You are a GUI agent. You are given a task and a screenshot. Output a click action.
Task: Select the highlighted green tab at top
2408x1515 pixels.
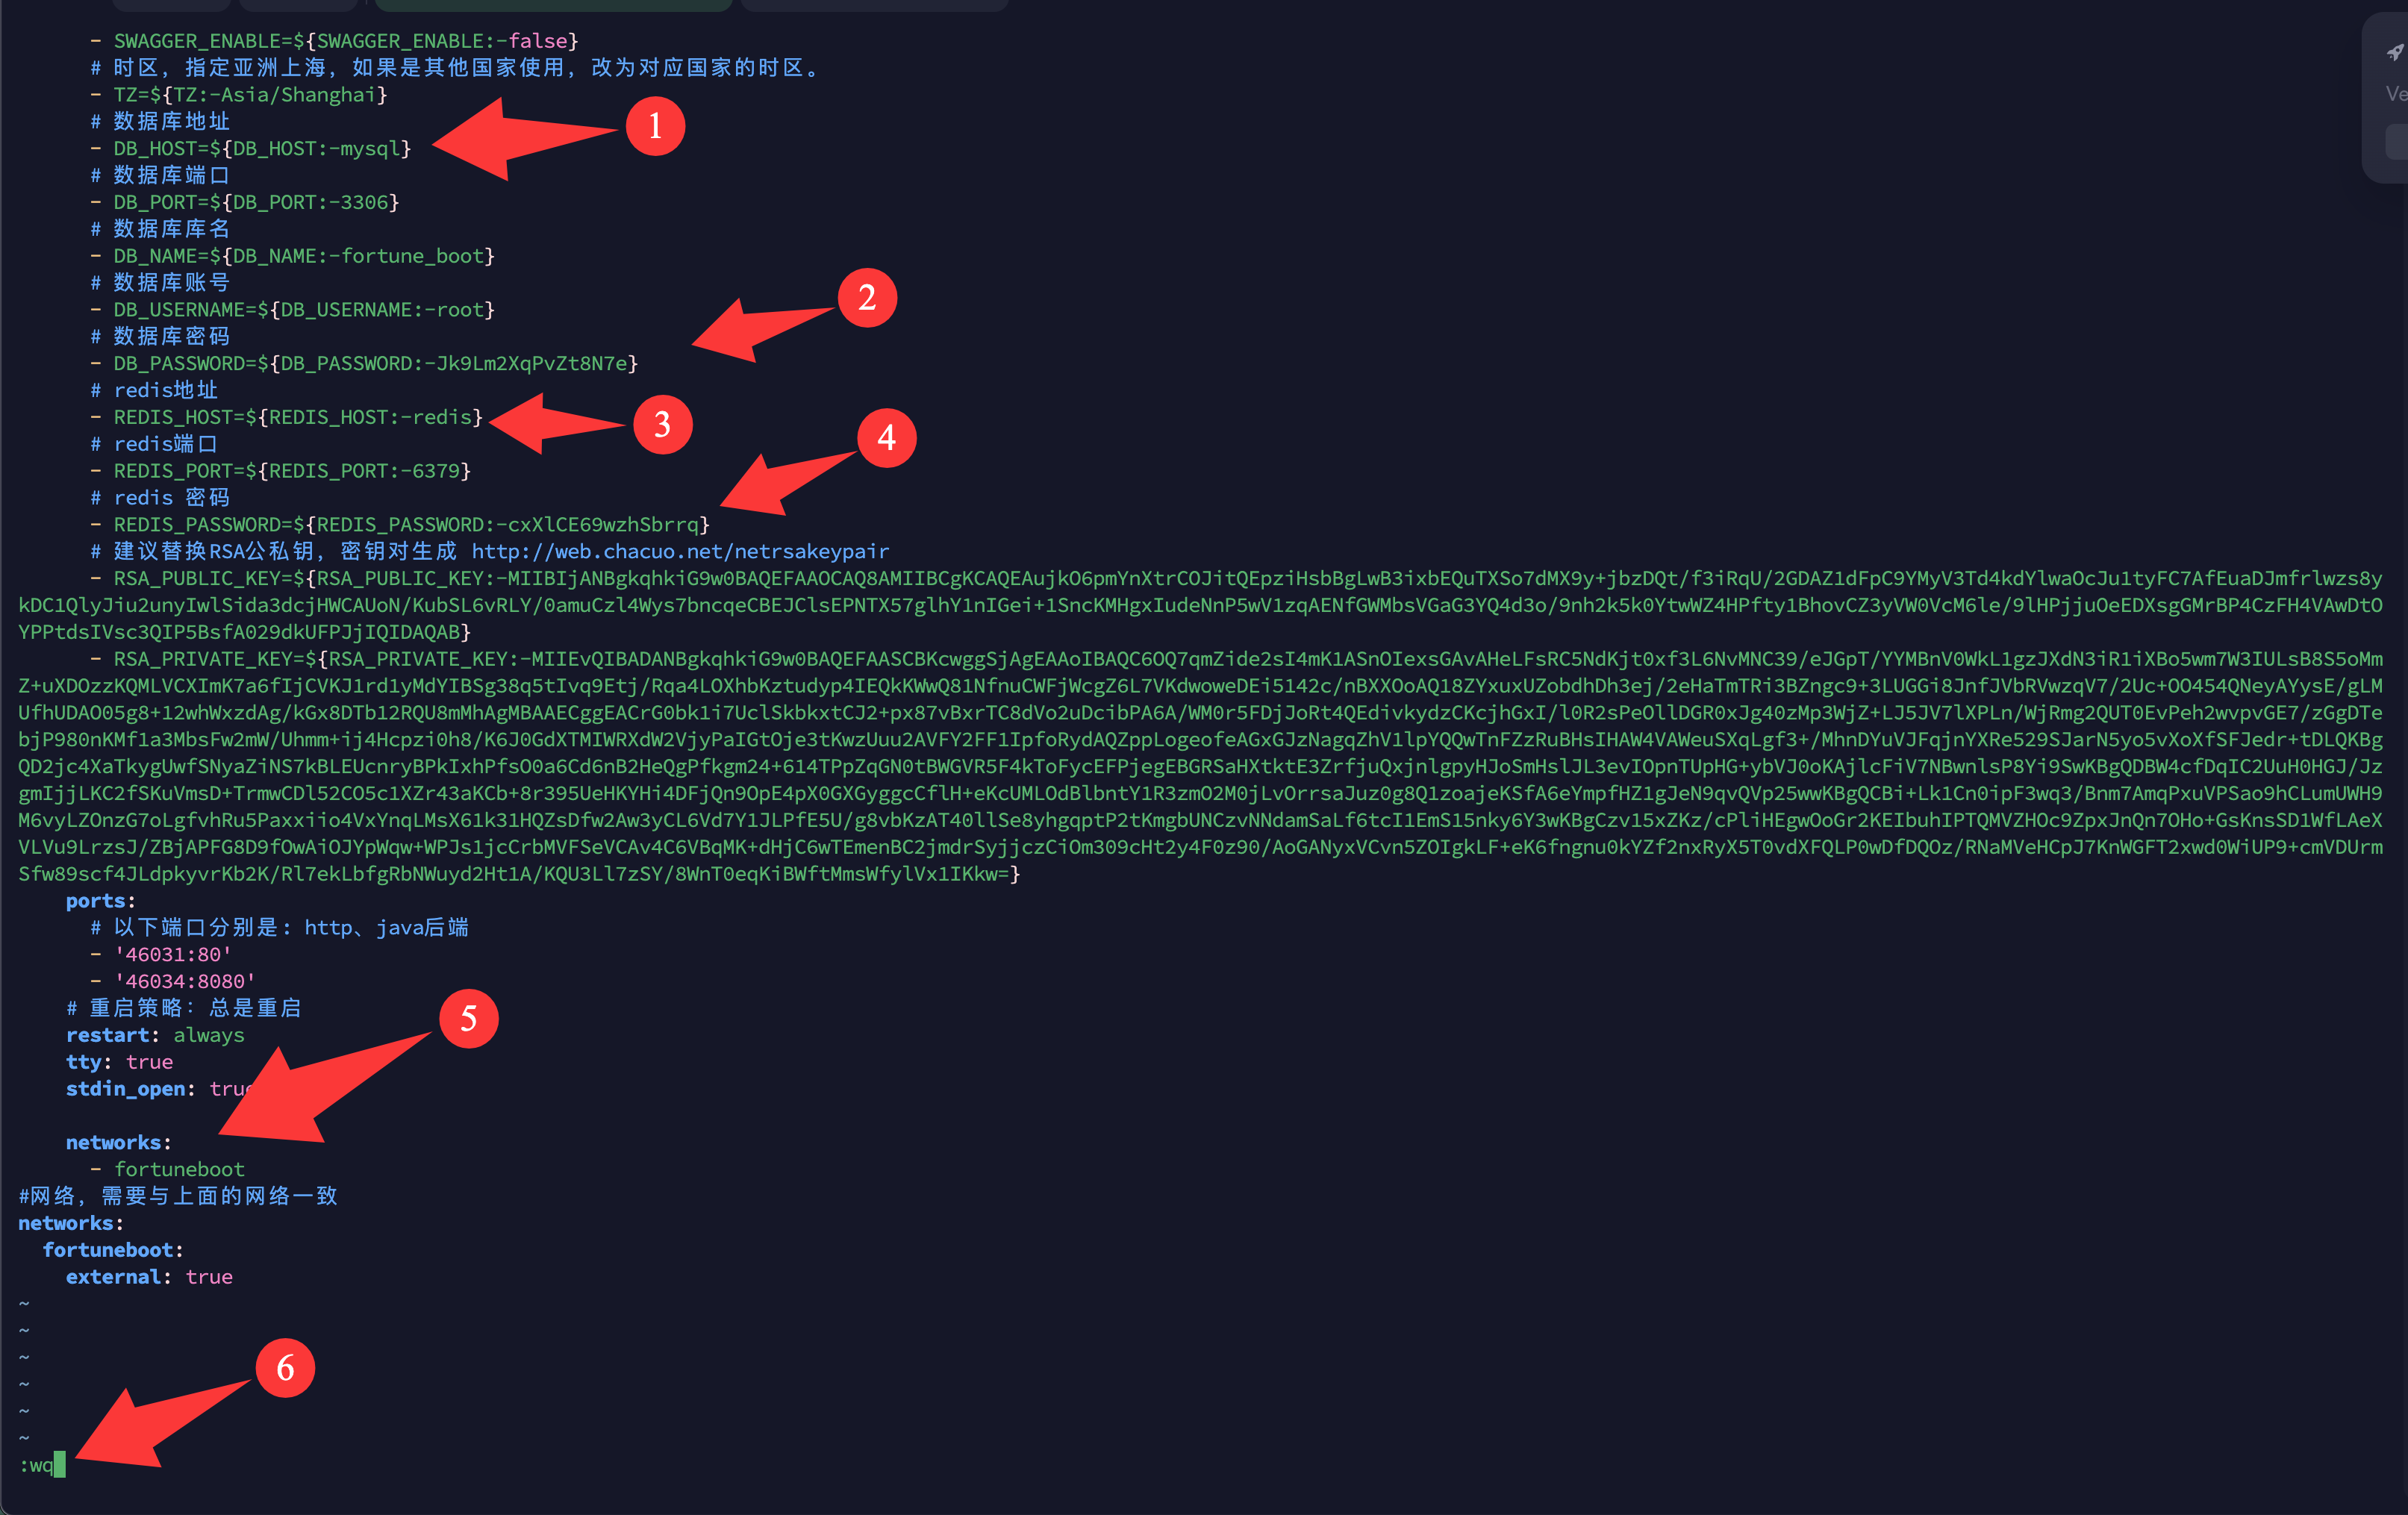[552, 5]
